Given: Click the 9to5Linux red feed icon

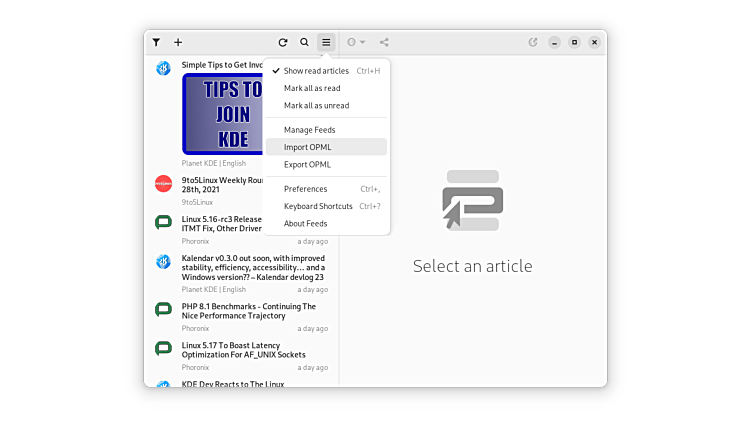Looking at the screenshot, I should [163, 183].
